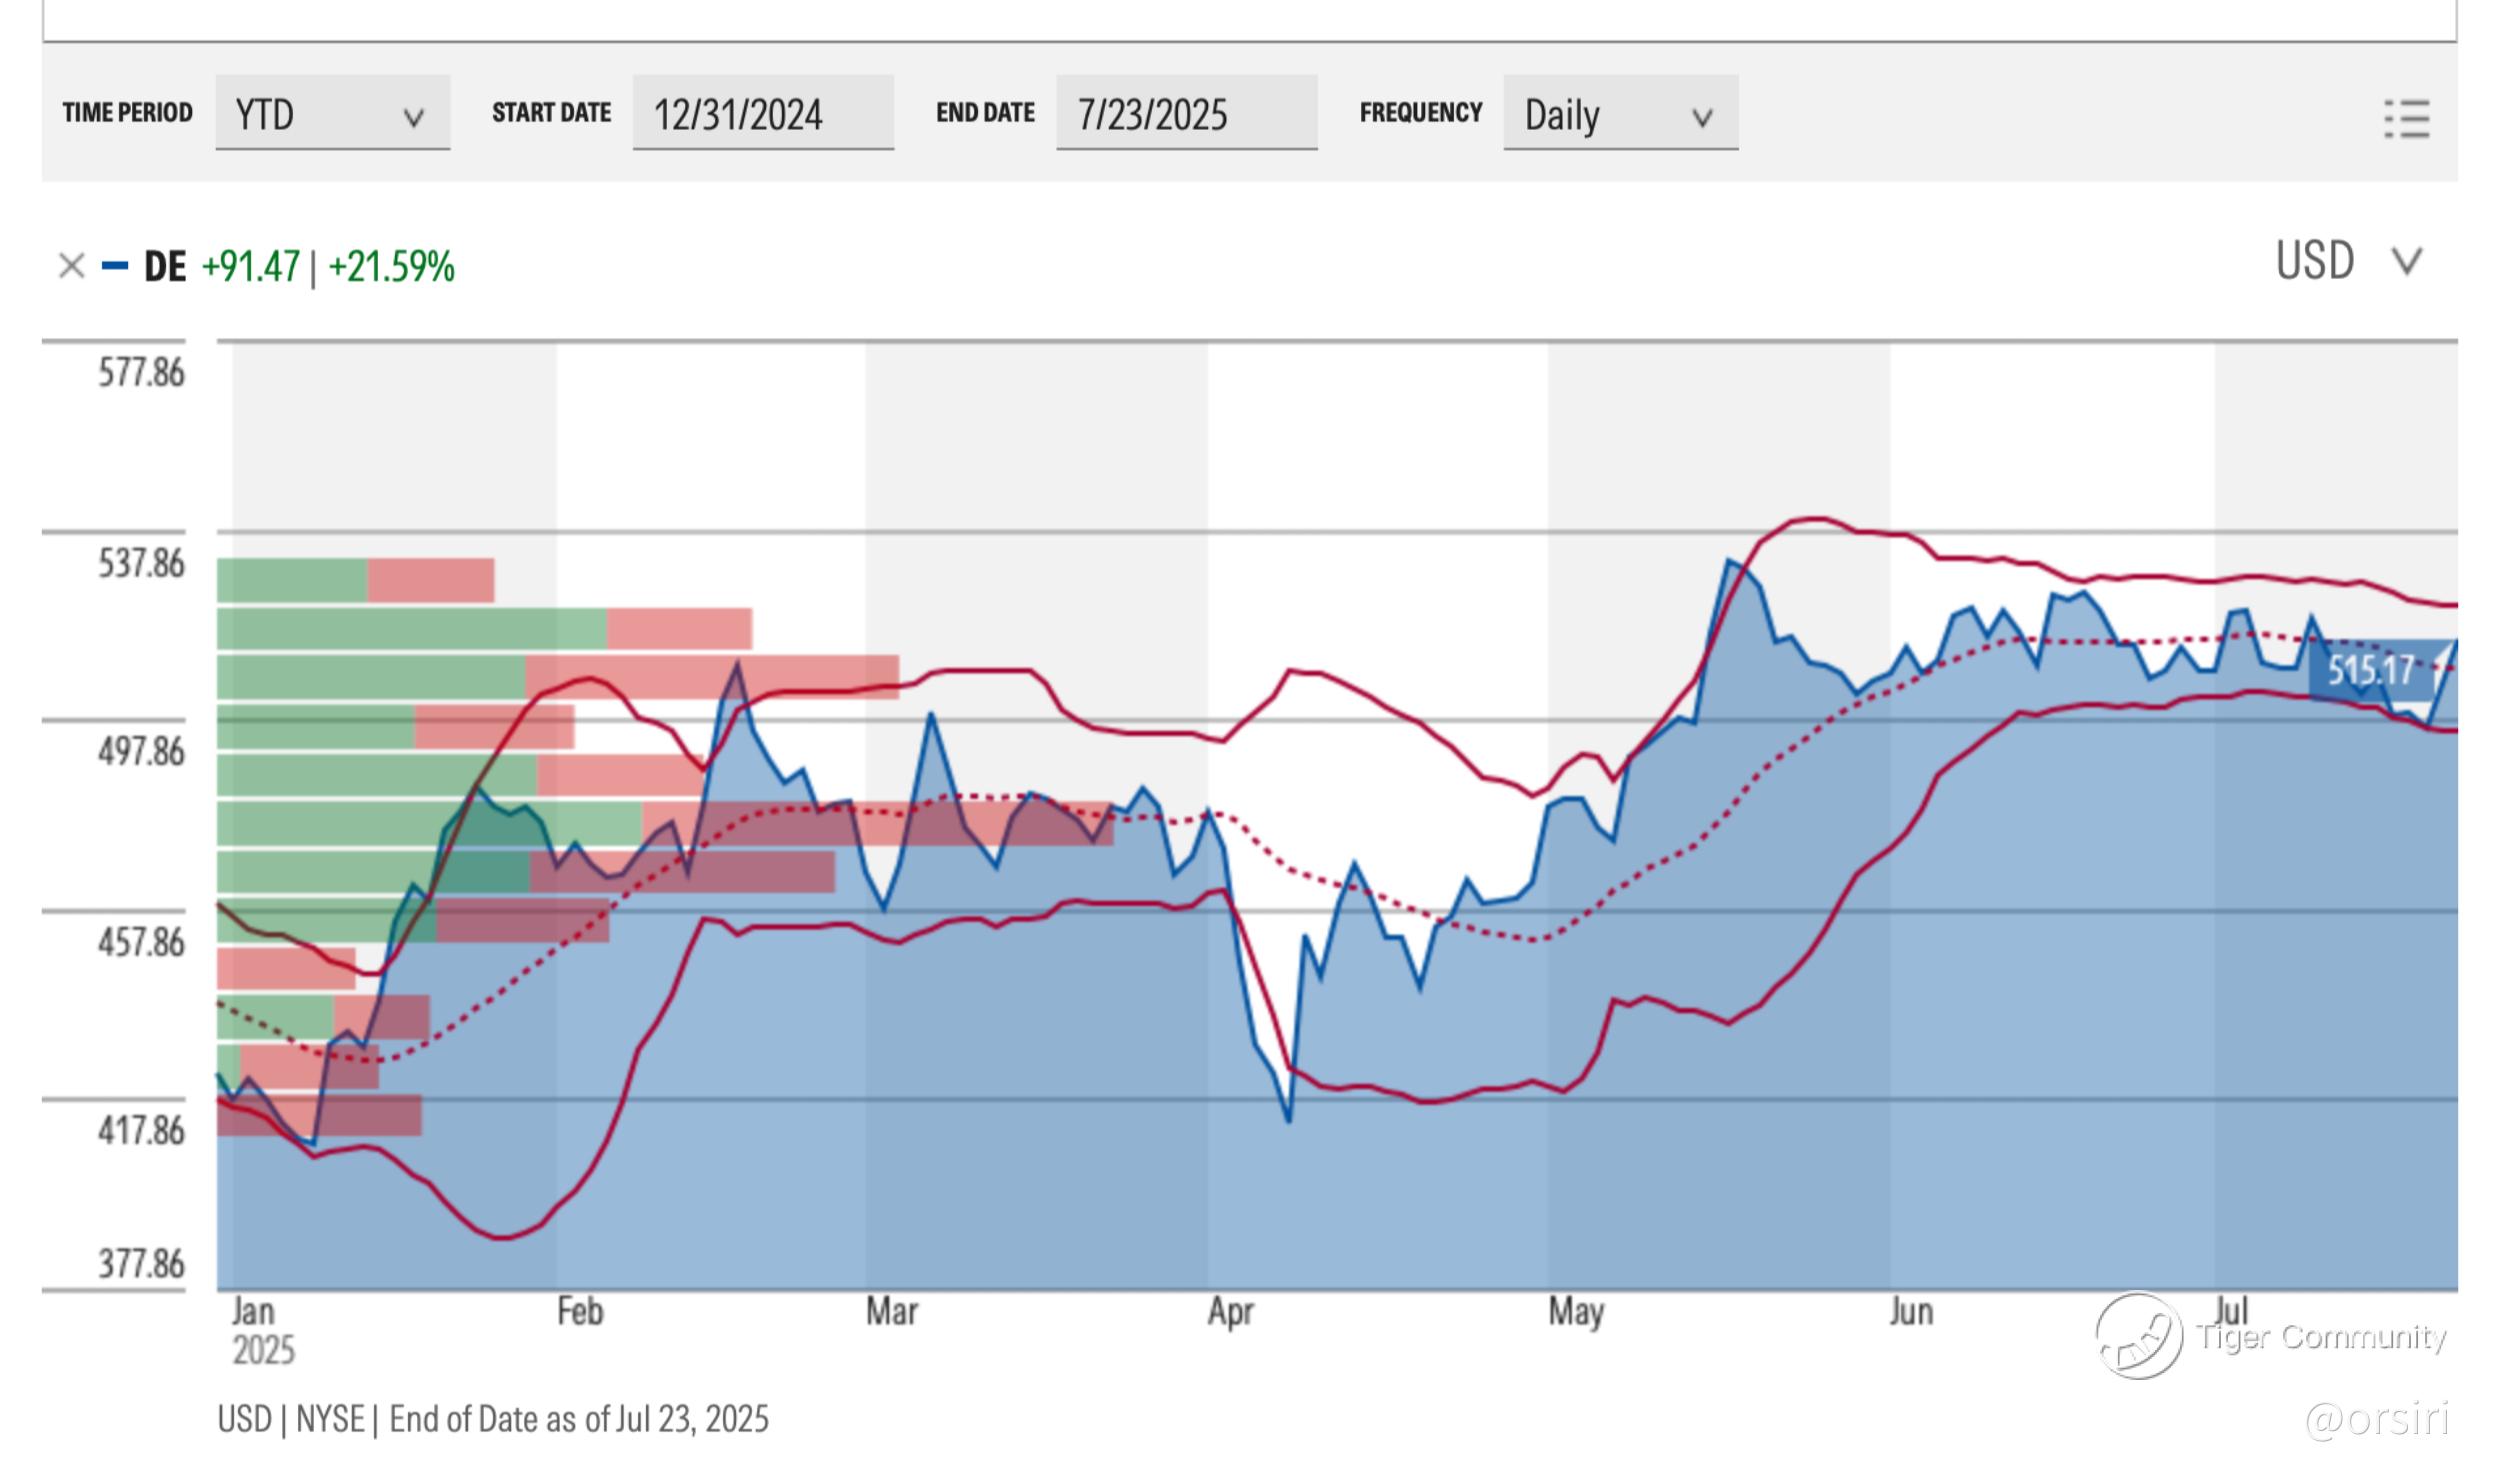2500x1476 pixels.
Task: Click the 577.86 price axis label
Action: pos(141,373)
